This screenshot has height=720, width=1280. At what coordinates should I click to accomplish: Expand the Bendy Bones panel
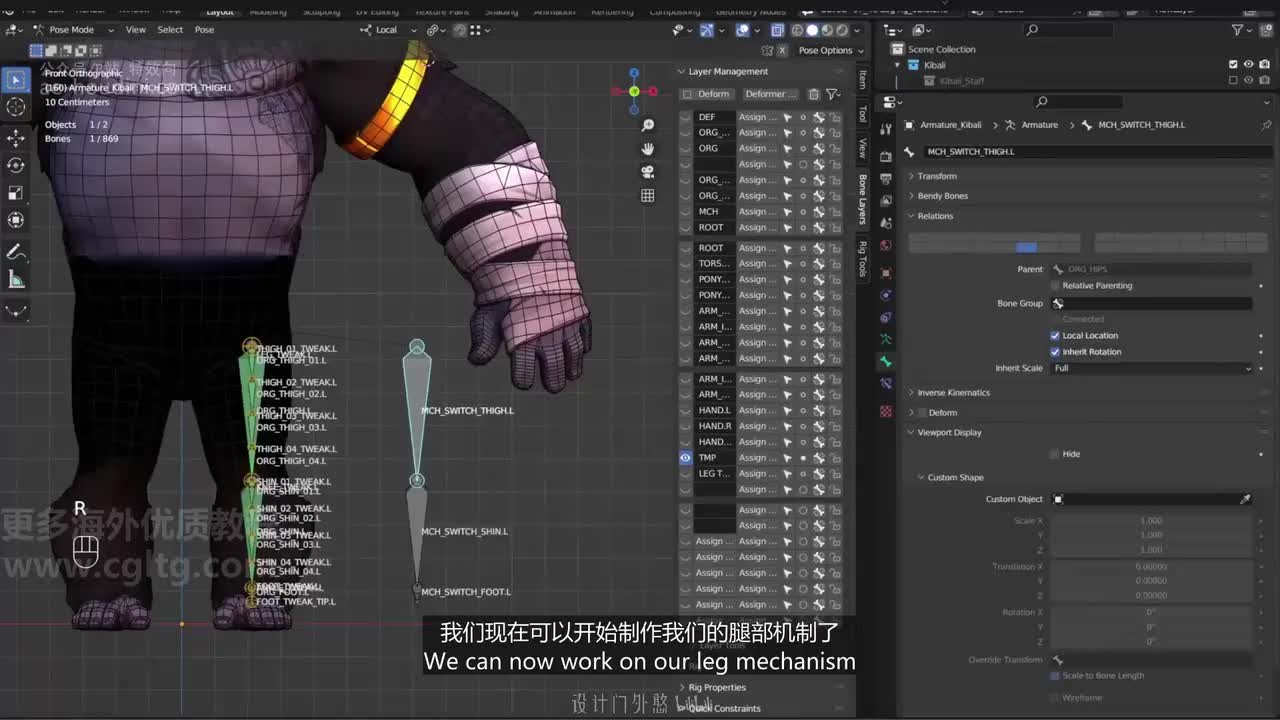(x=942, y=196)
